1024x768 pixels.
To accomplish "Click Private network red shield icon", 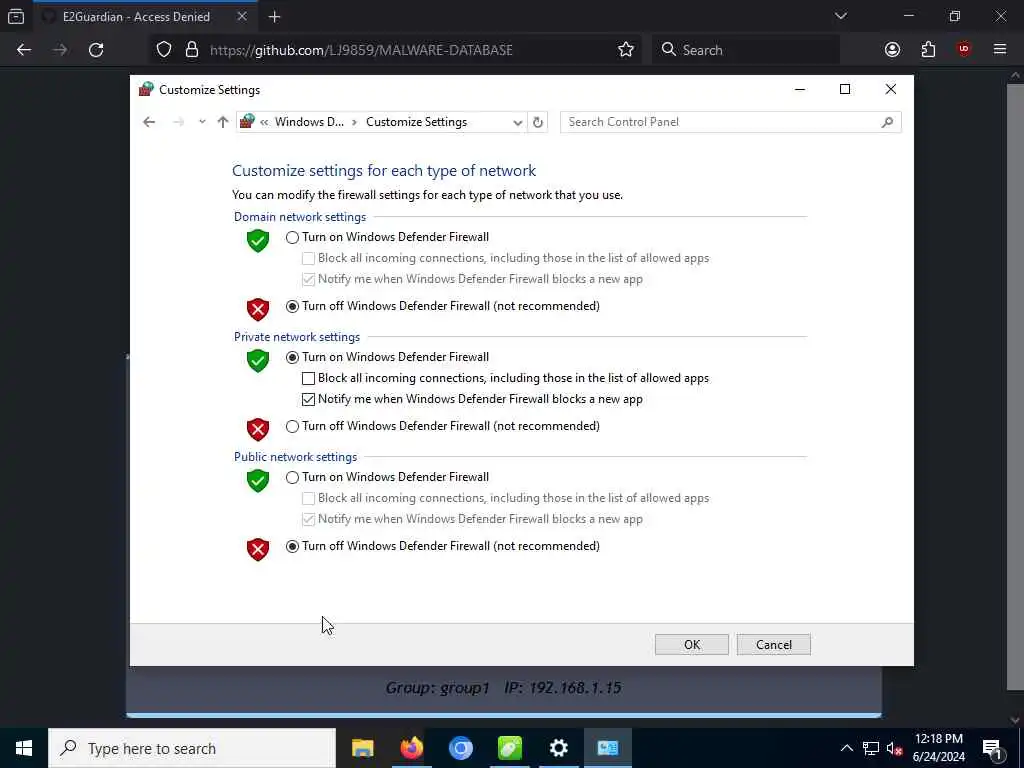I will coord(258,429).
